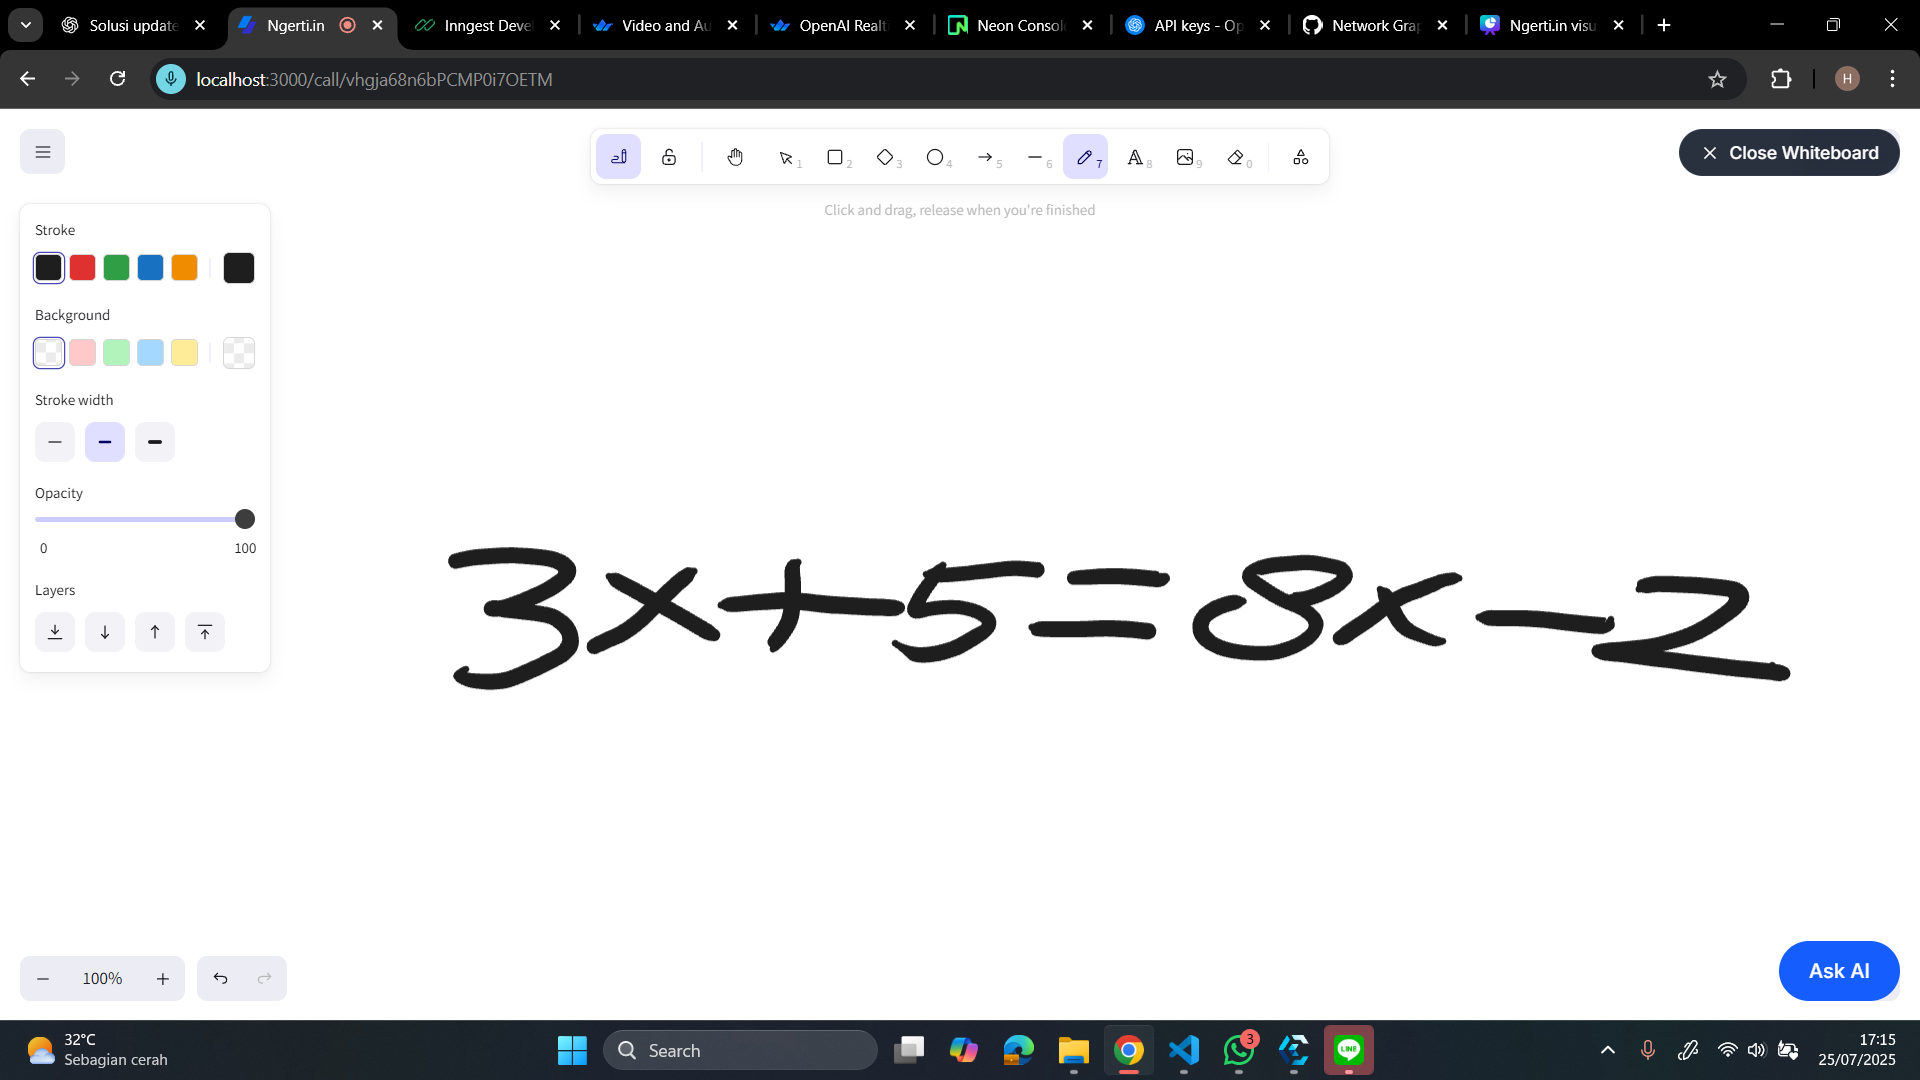
Task: Select the Ellipse tool
Action: pyautogui.click(x=935, y=157)
